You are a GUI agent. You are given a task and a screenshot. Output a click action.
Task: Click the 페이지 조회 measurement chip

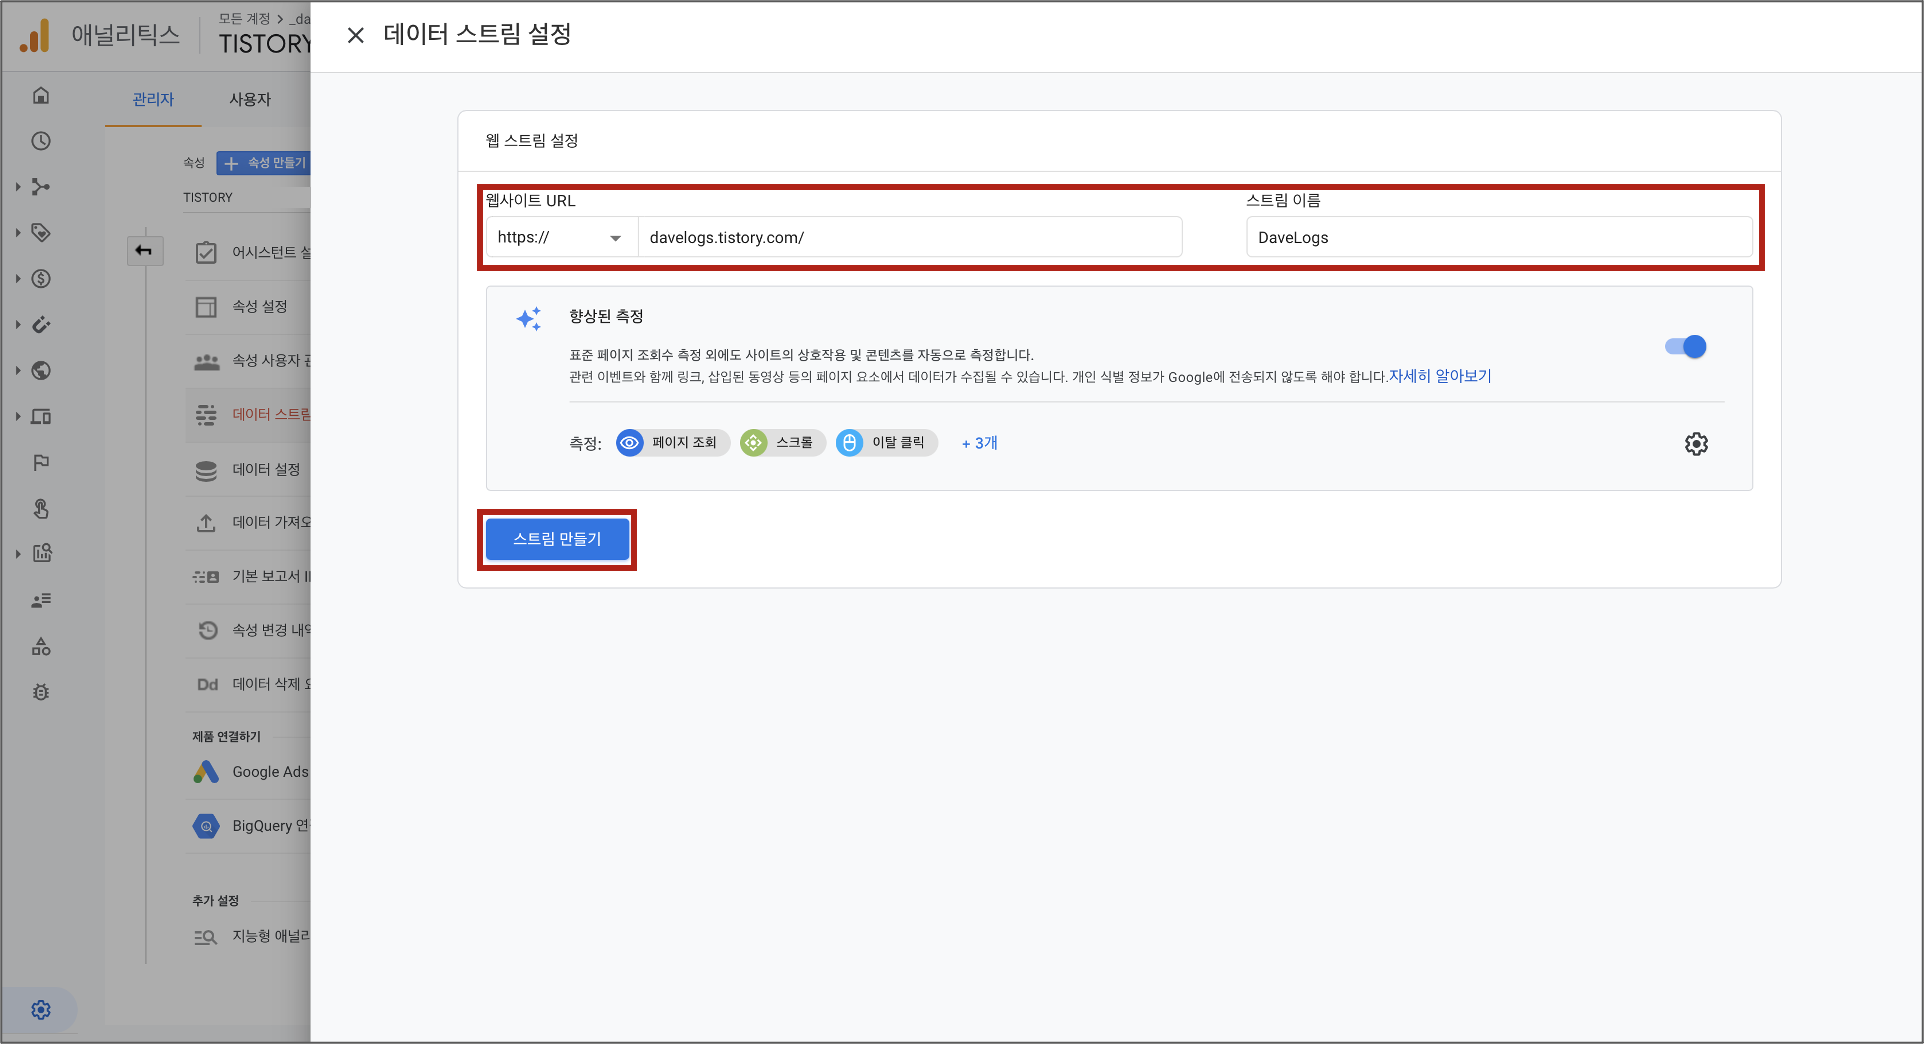click(673, 443)
